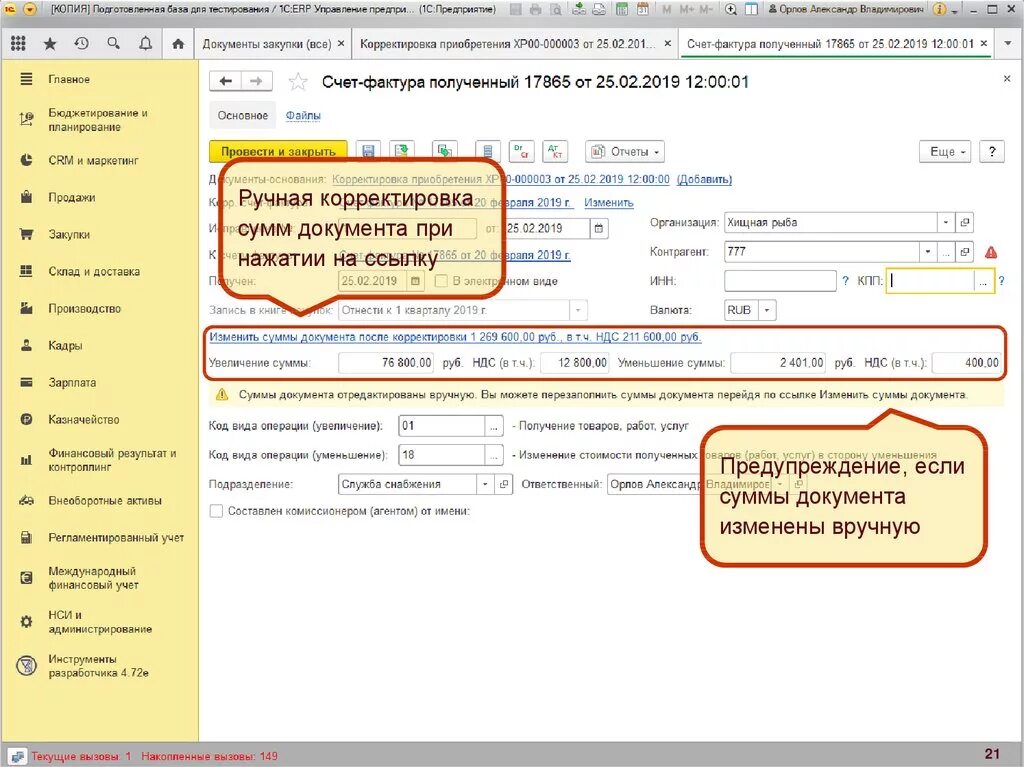1024x767 pixels.
Task: Select the Основное form tab
Action: coord(242,116)
